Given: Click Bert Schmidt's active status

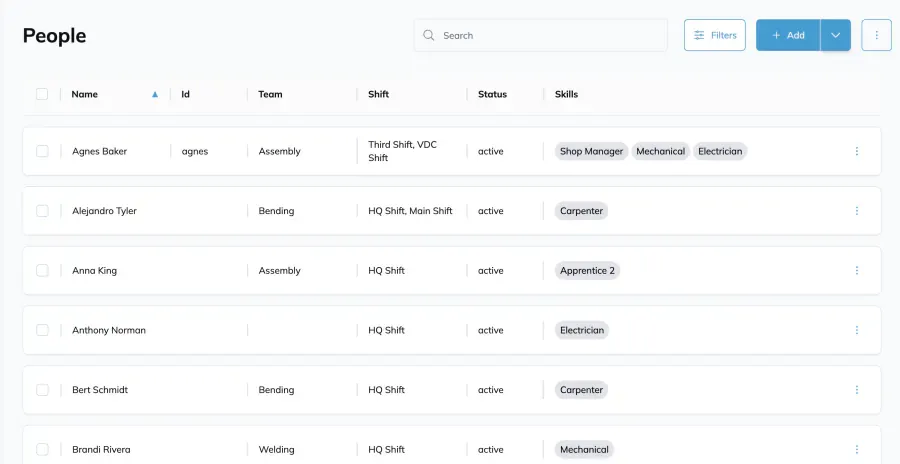Looking at the screenshot, I should click(491, 390).
